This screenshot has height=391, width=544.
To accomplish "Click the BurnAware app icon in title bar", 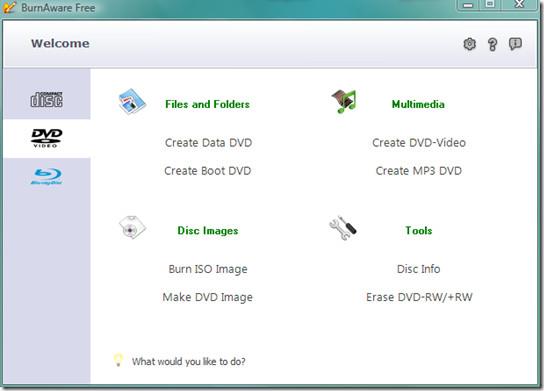I will click(9, 7).
